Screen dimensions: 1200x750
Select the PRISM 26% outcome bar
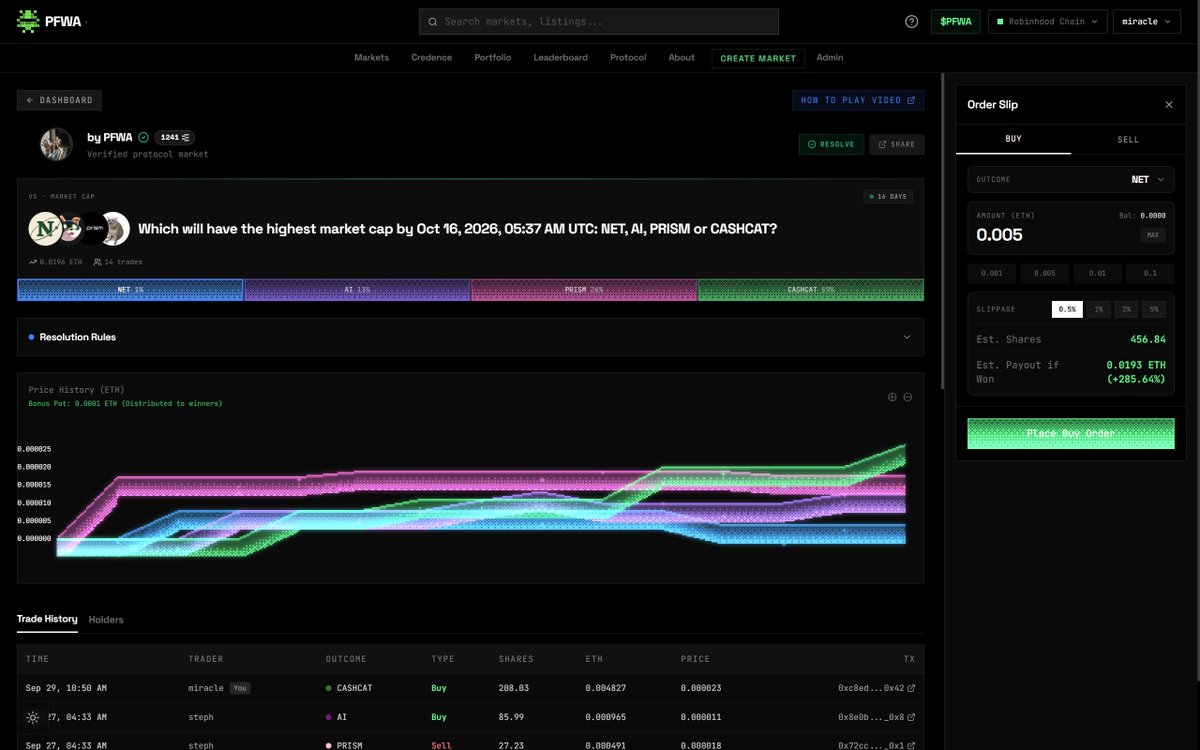[x=584, y=290]
